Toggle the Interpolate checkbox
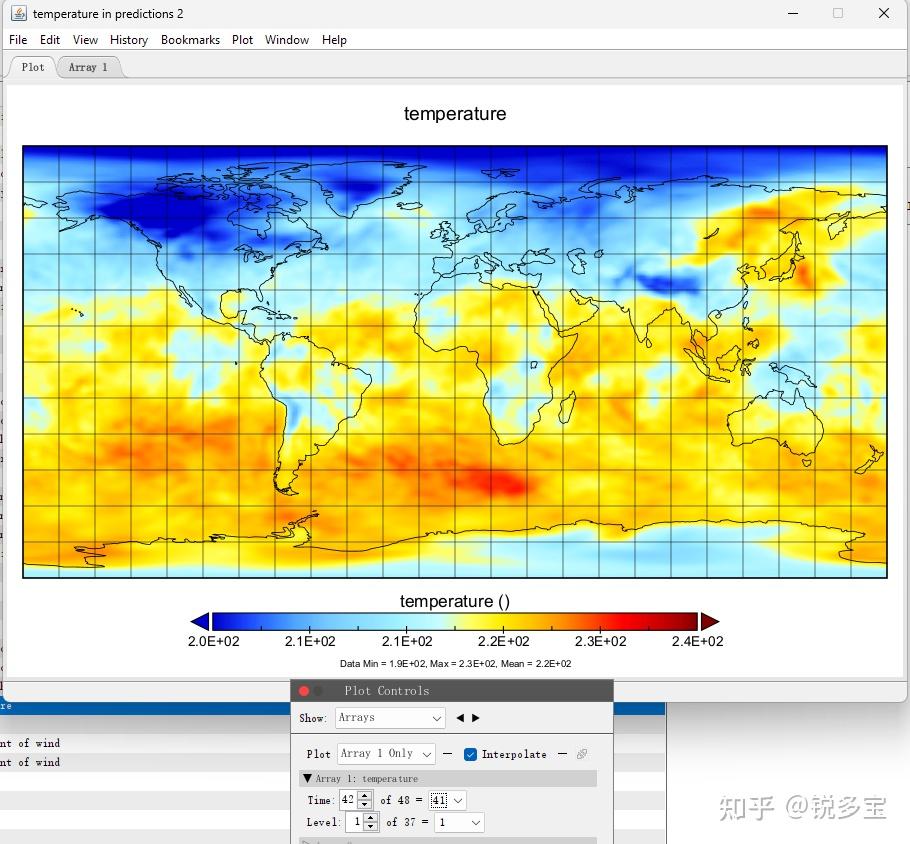910x844 pixels. 470,754
